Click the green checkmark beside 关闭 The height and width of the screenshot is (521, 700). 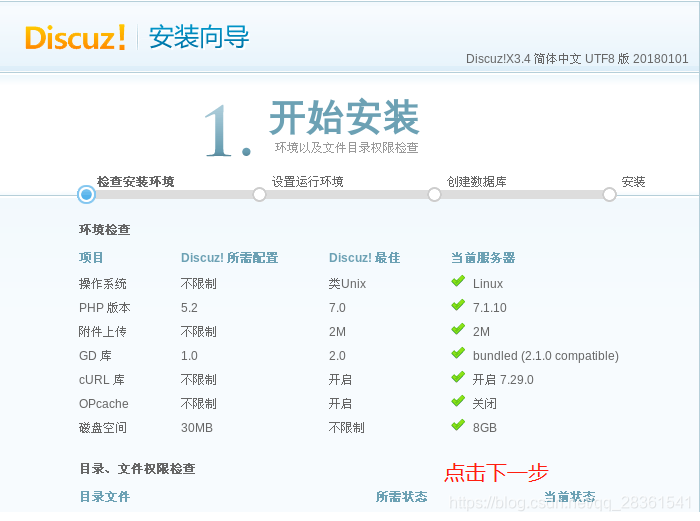[458, 402]
